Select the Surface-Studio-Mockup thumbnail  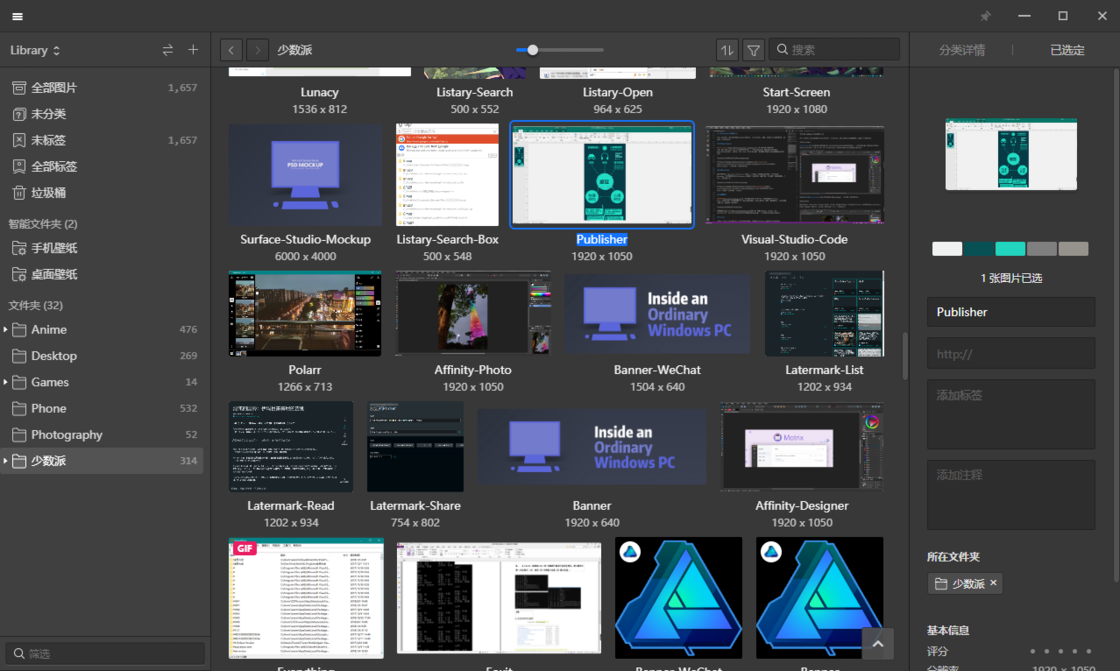pos(305,175)
